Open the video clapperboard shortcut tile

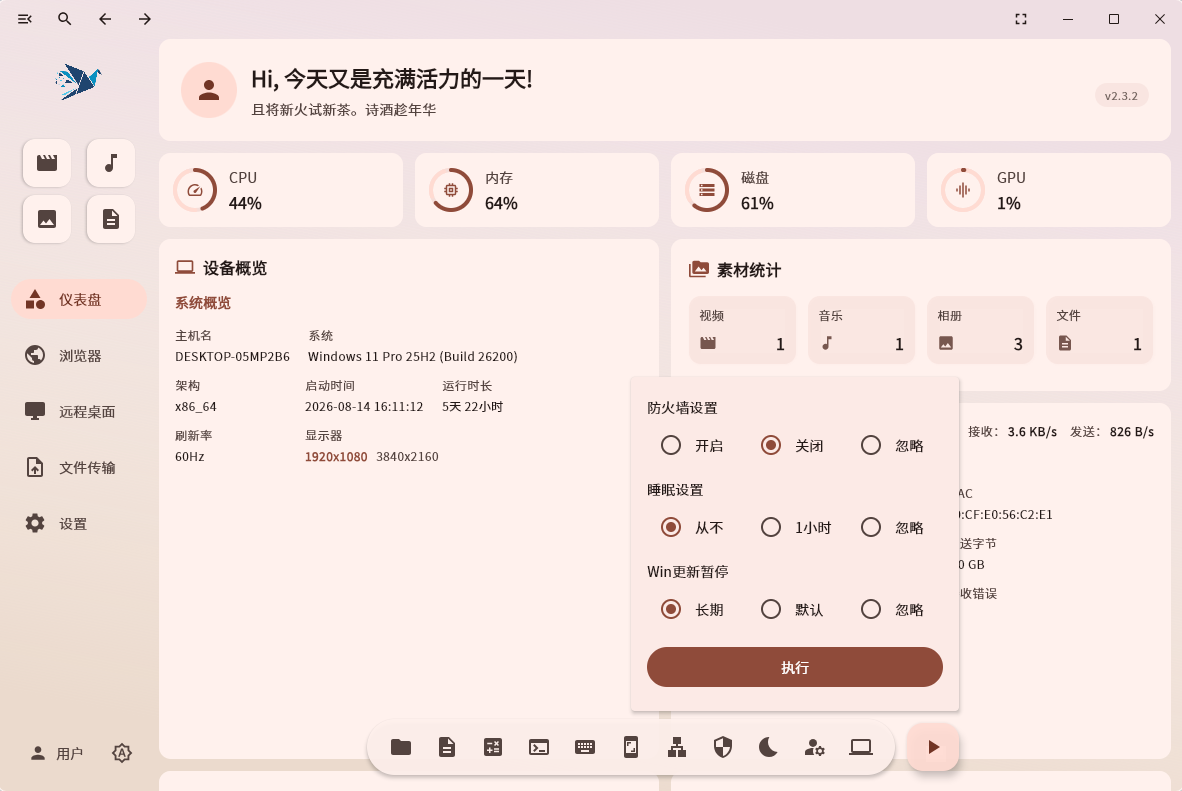pyautogui.click(x=47, y=163)
